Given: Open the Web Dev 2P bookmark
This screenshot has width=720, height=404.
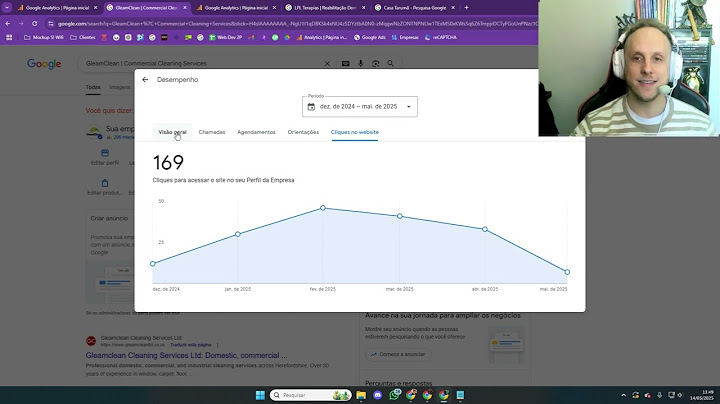Looking at the screenshot, I should click(x=225, y=38).
